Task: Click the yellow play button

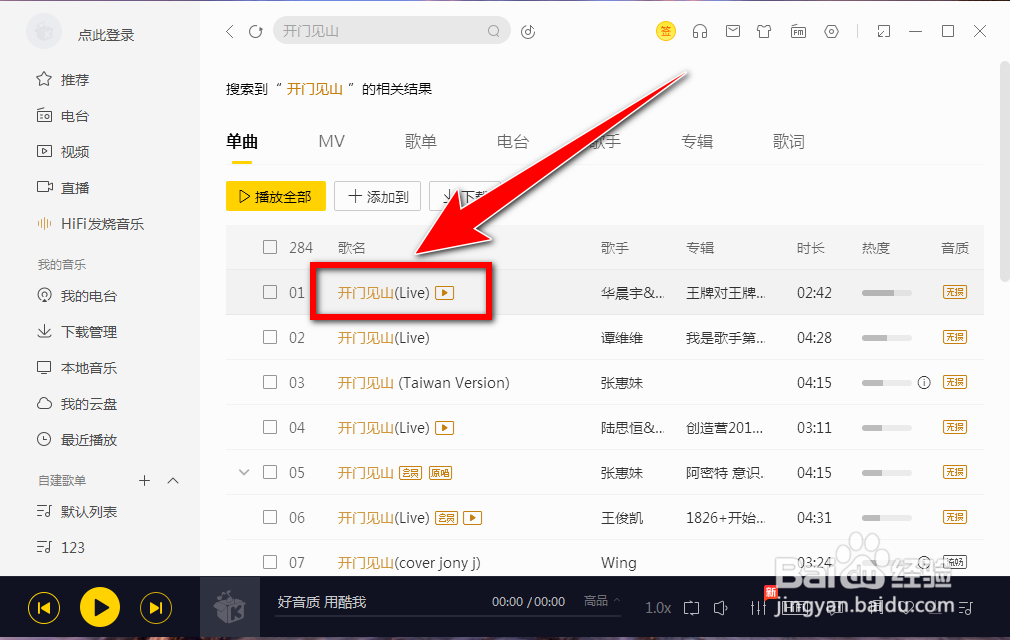Action: [x=100, y=607]
